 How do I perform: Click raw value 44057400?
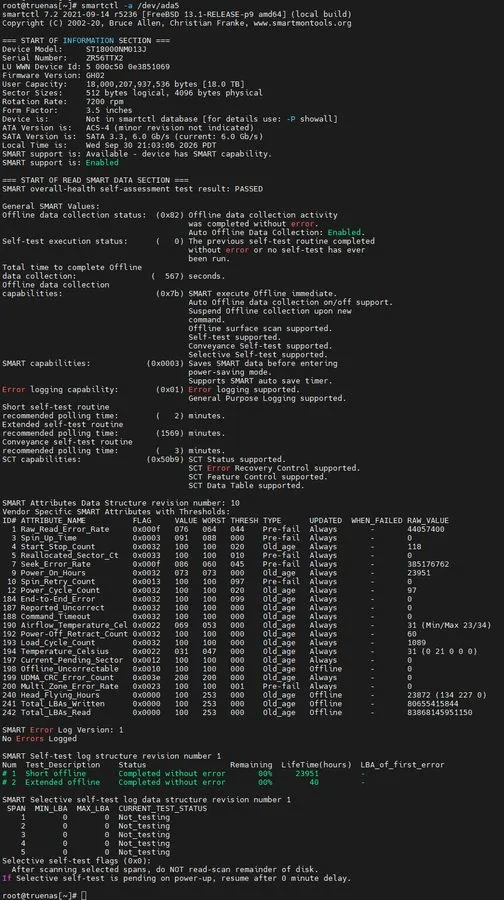coord(425,529)
